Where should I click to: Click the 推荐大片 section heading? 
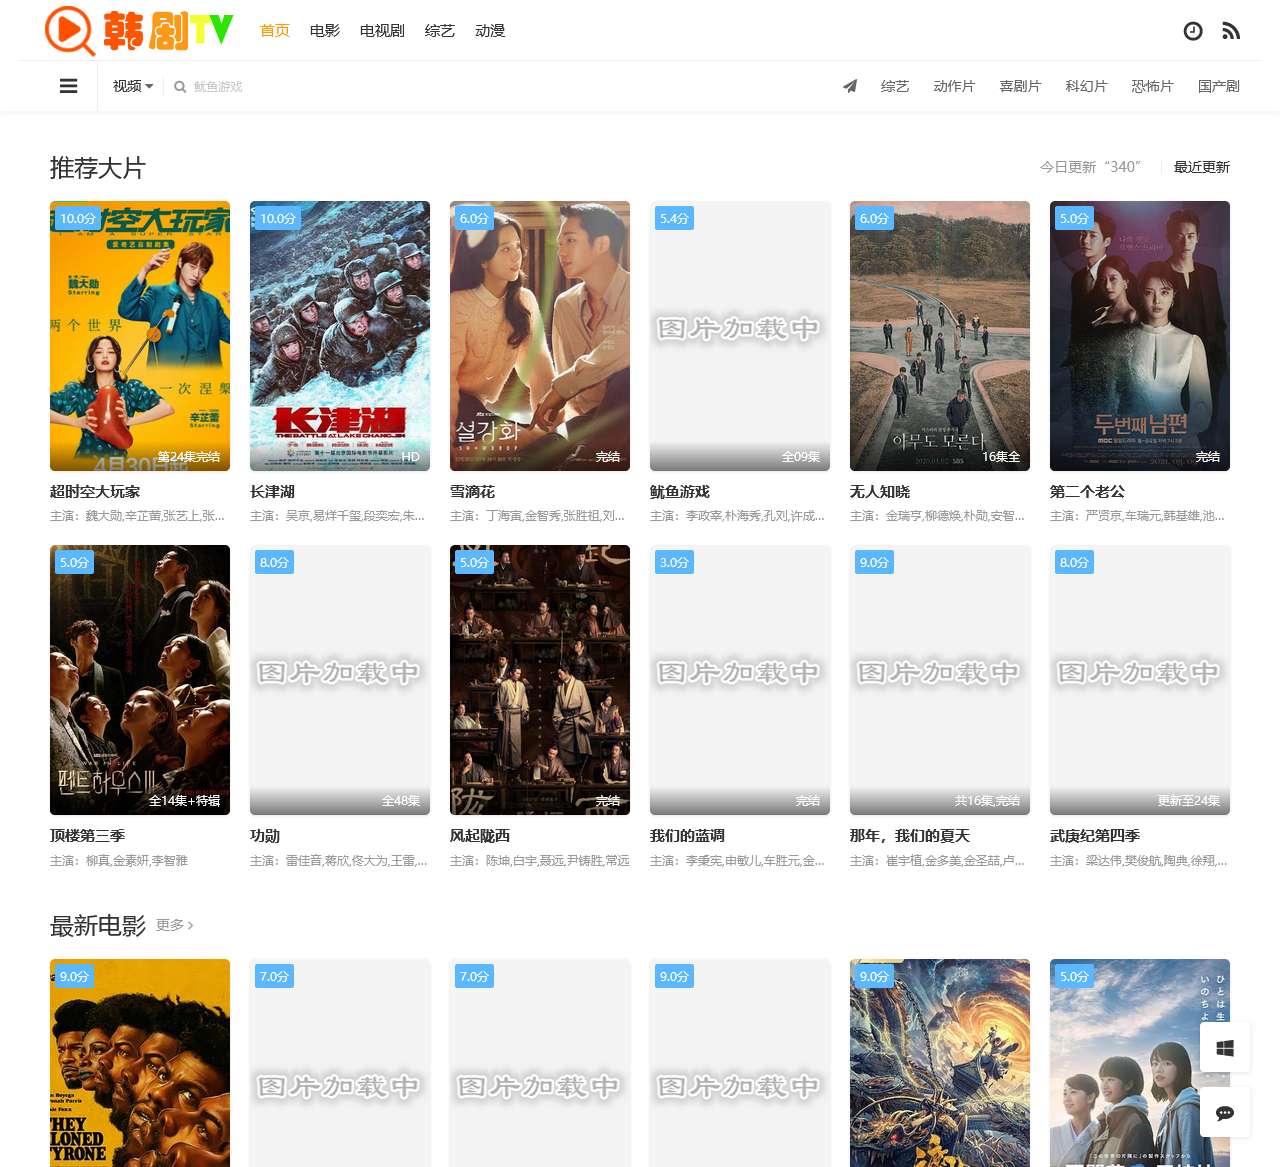(98, 168)
